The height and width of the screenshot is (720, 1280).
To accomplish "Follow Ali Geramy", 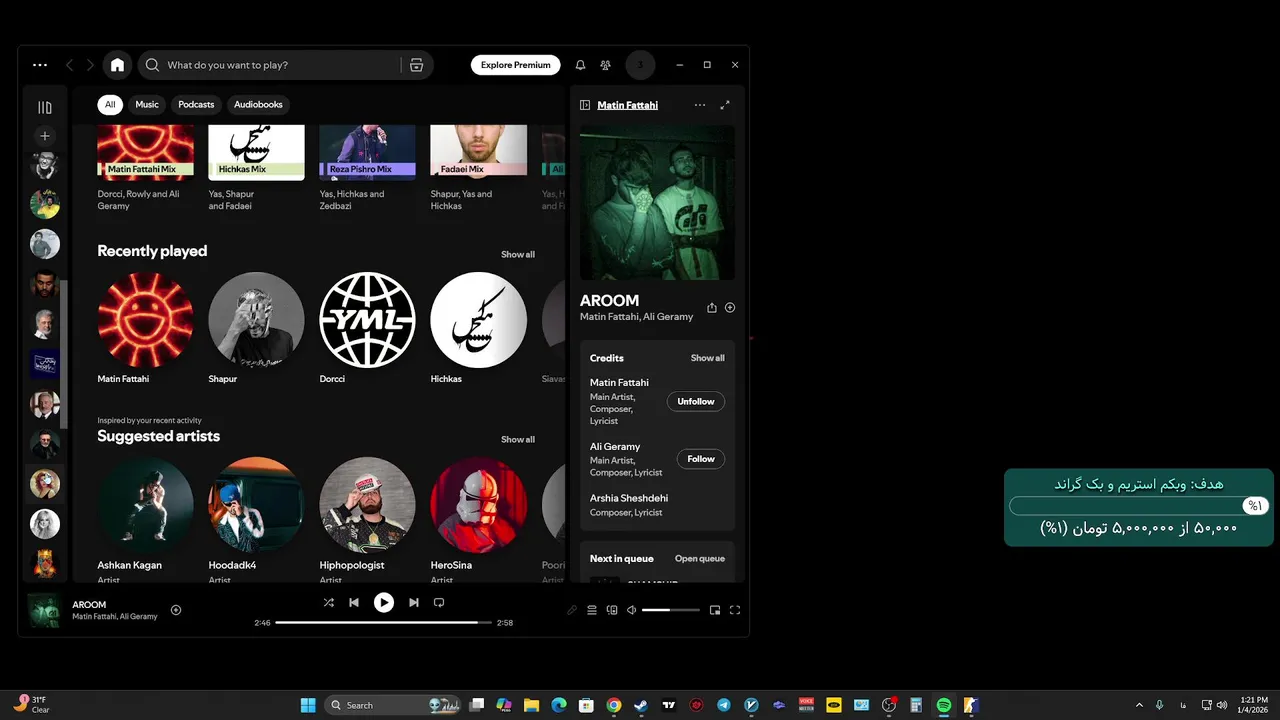I will [701, 459].
